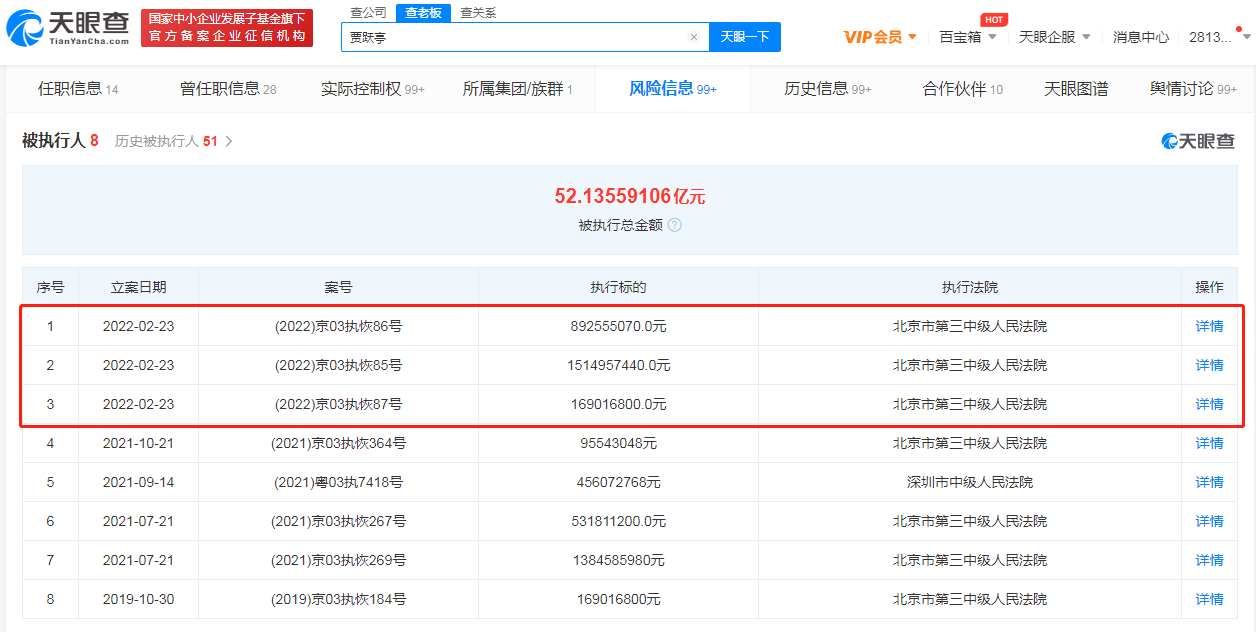Open 详情 for case 京03执恢86号

click(x=1209, y=326)
